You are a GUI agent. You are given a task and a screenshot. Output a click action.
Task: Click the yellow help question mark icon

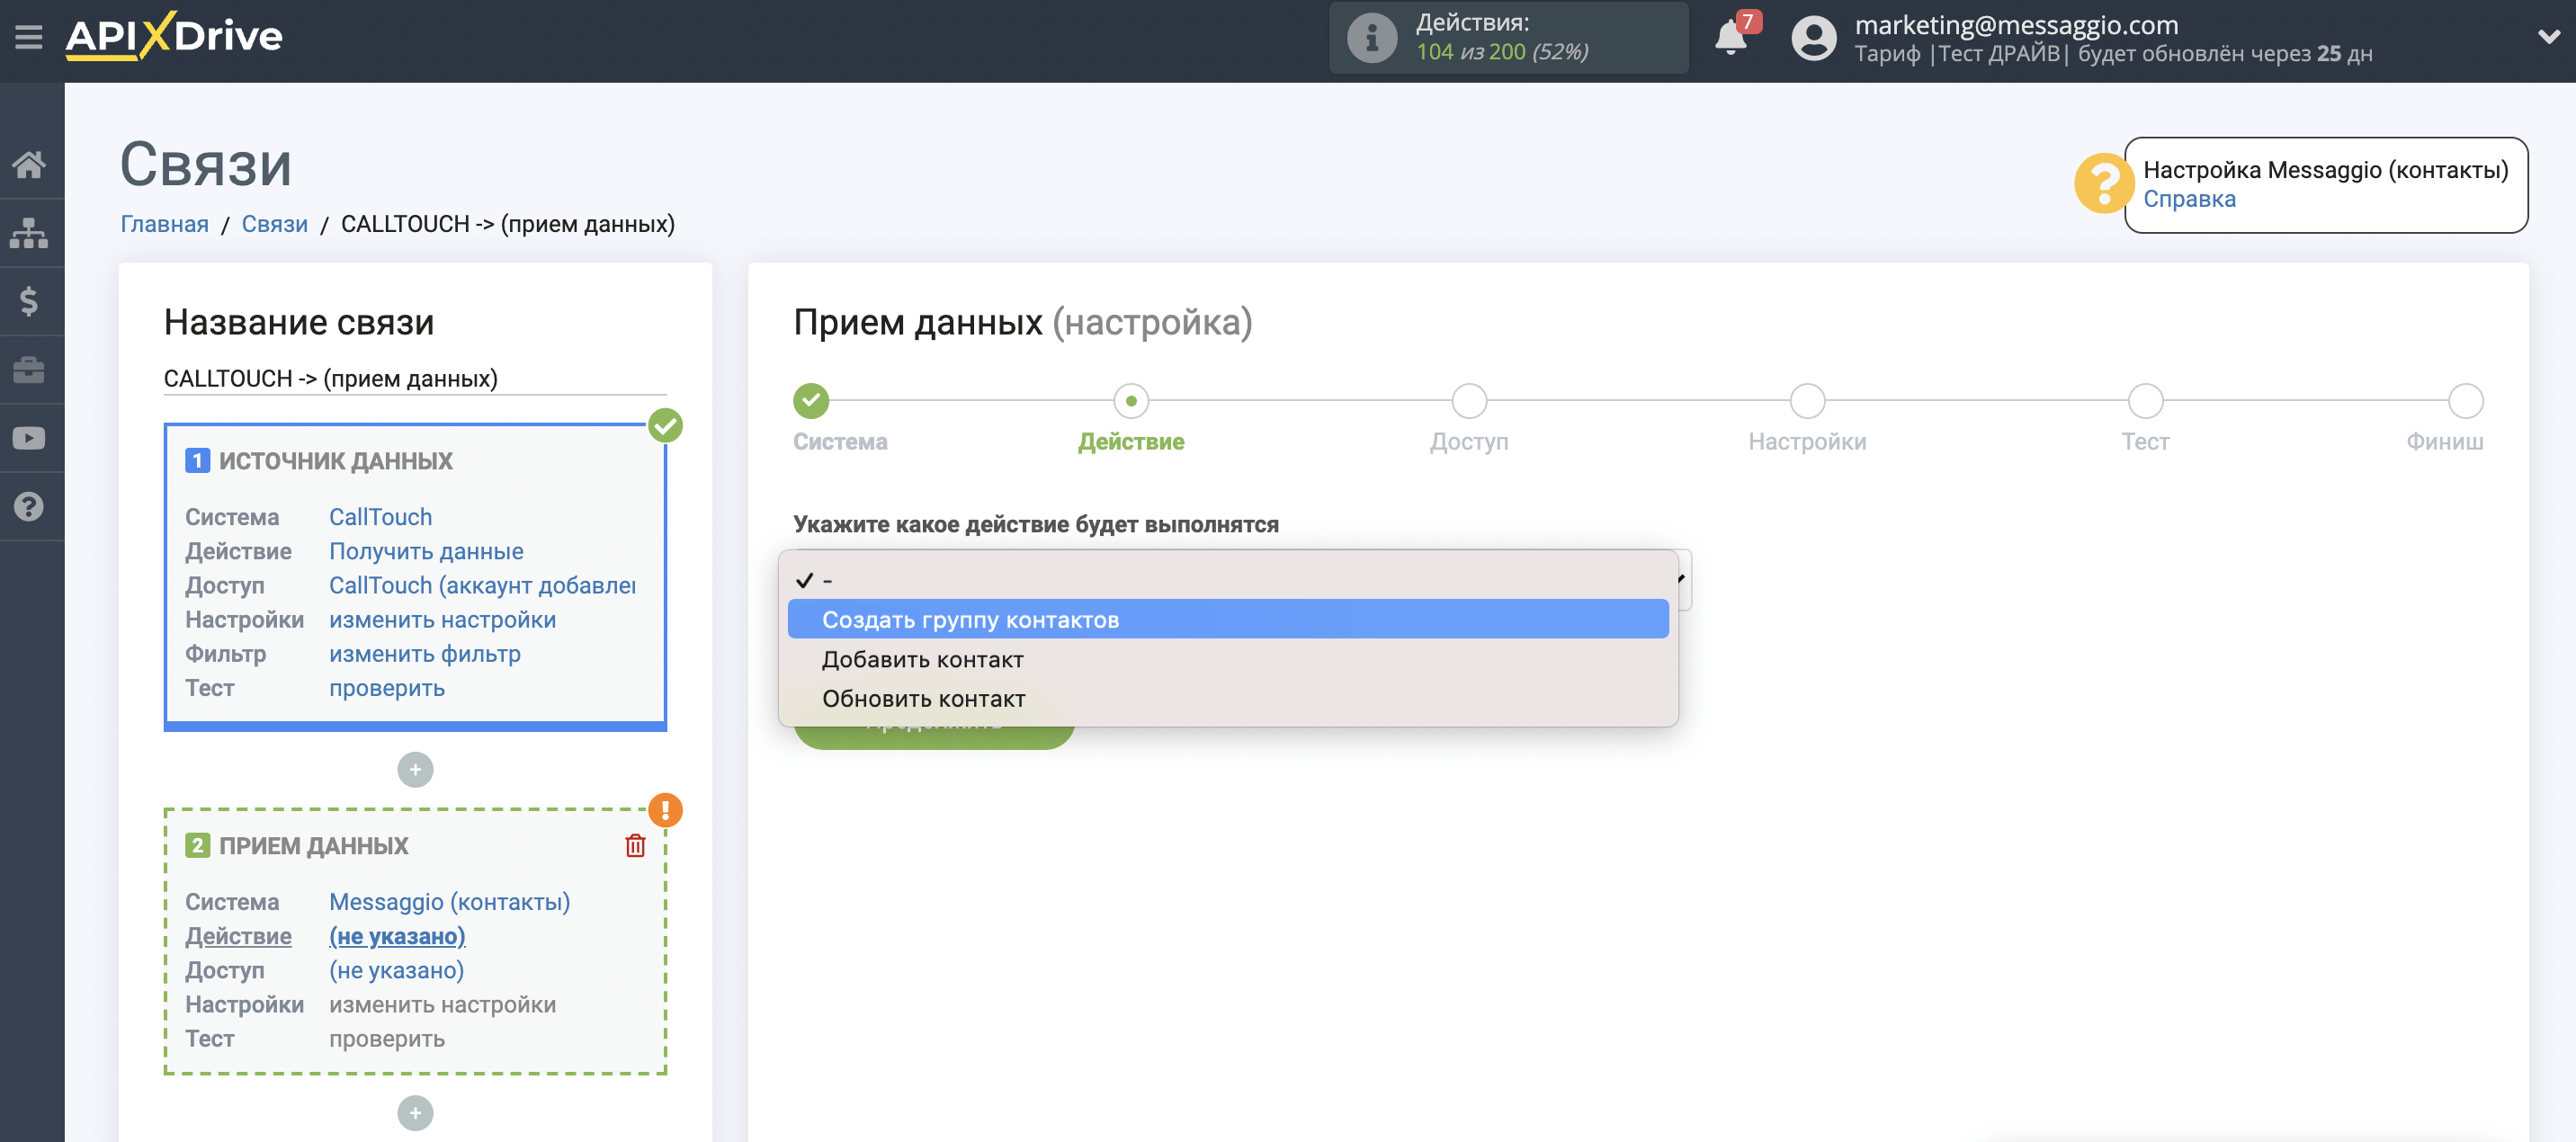click(2103, 183)
